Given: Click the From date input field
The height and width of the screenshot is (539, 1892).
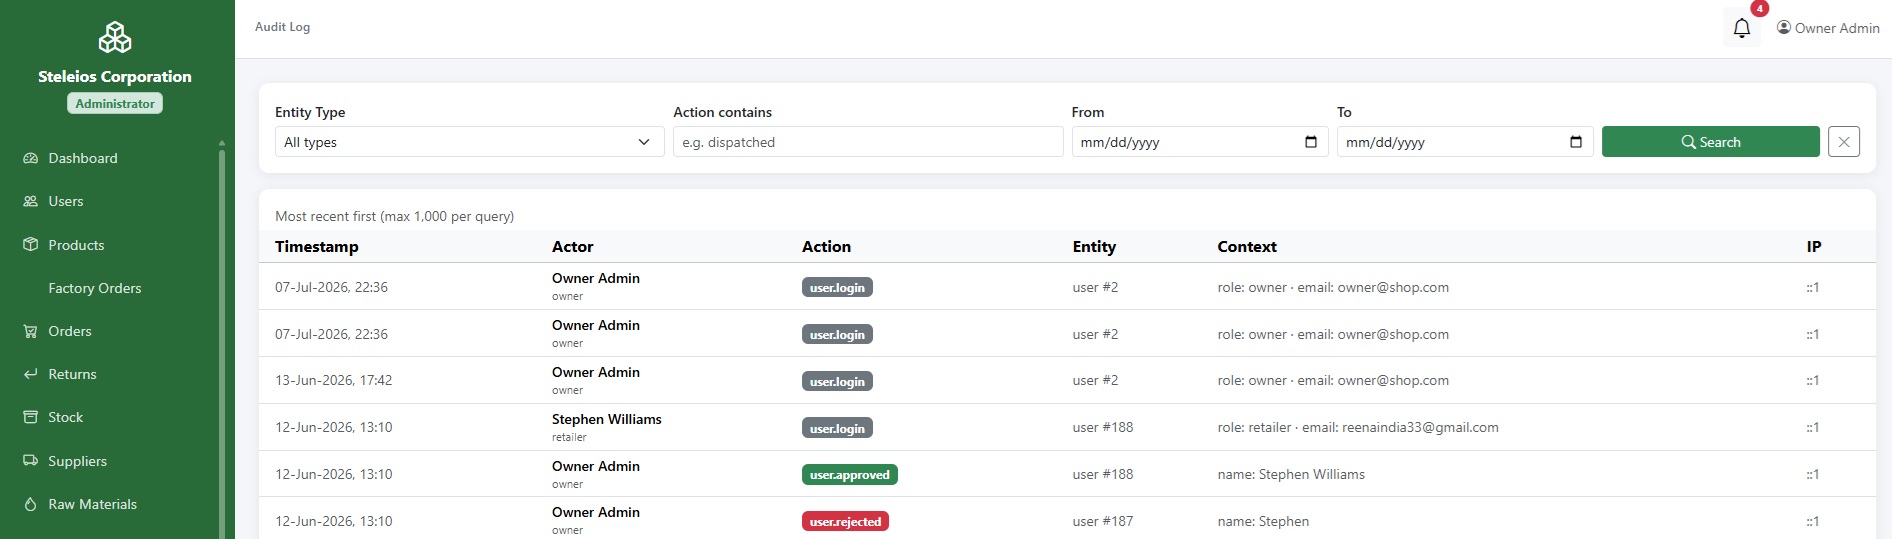Looking at the screenshot, I should coord(1199,142).
